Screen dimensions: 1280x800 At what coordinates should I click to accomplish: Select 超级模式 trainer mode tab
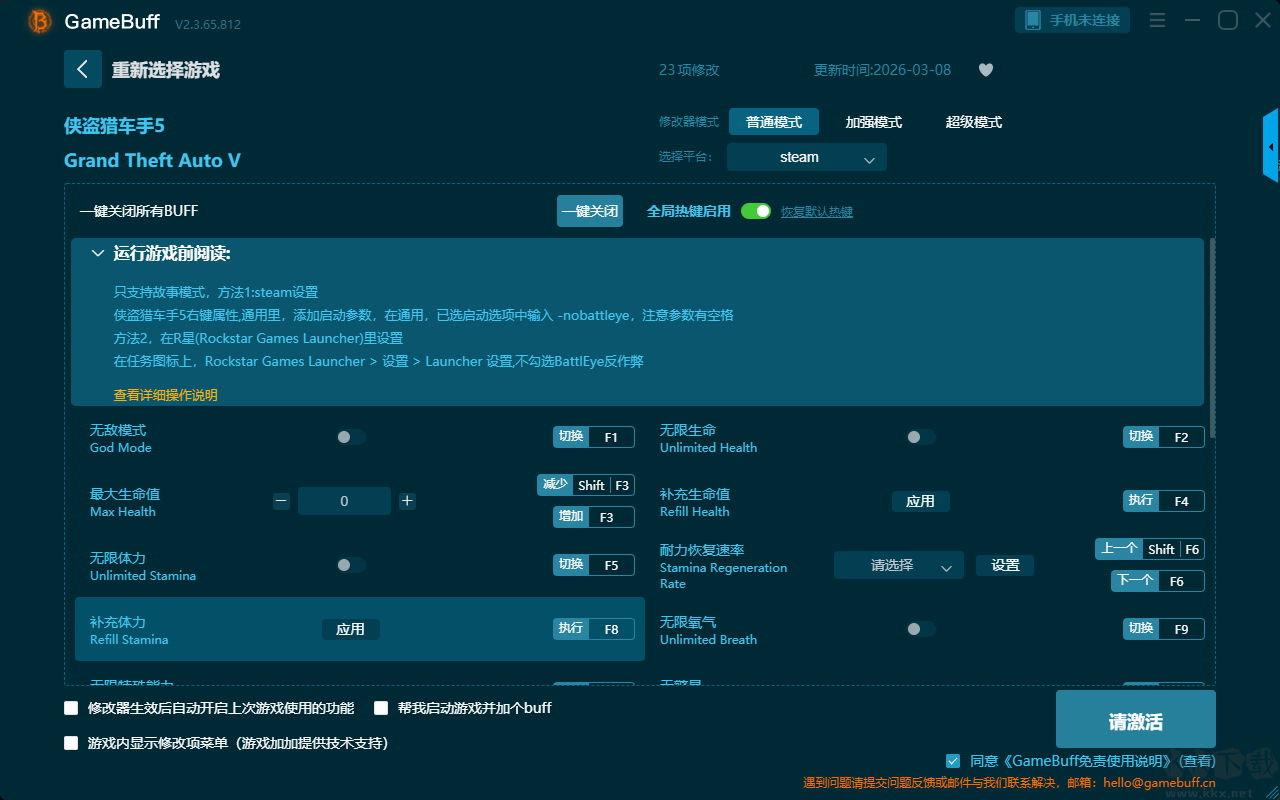974,122
